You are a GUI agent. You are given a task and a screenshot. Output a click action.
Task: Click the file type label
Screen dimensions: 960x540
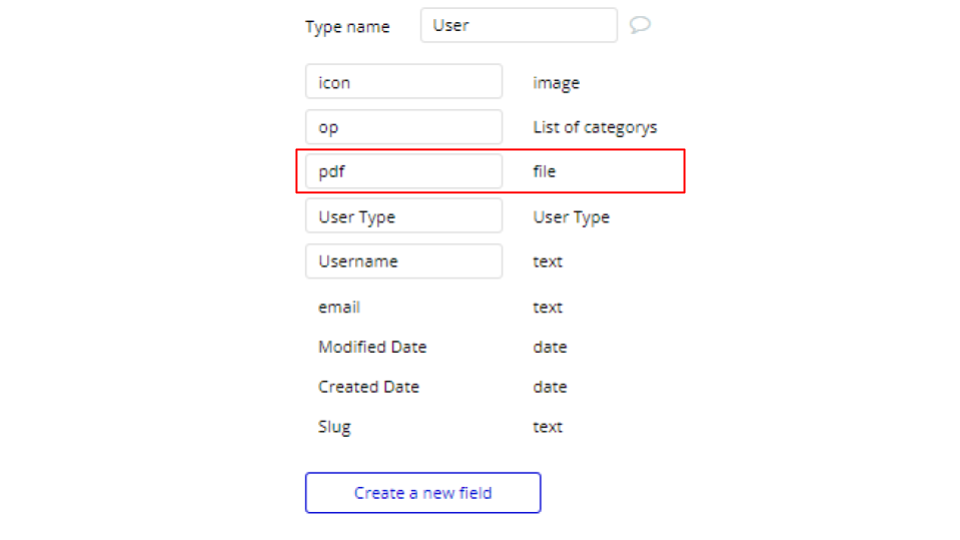(544, 171)
